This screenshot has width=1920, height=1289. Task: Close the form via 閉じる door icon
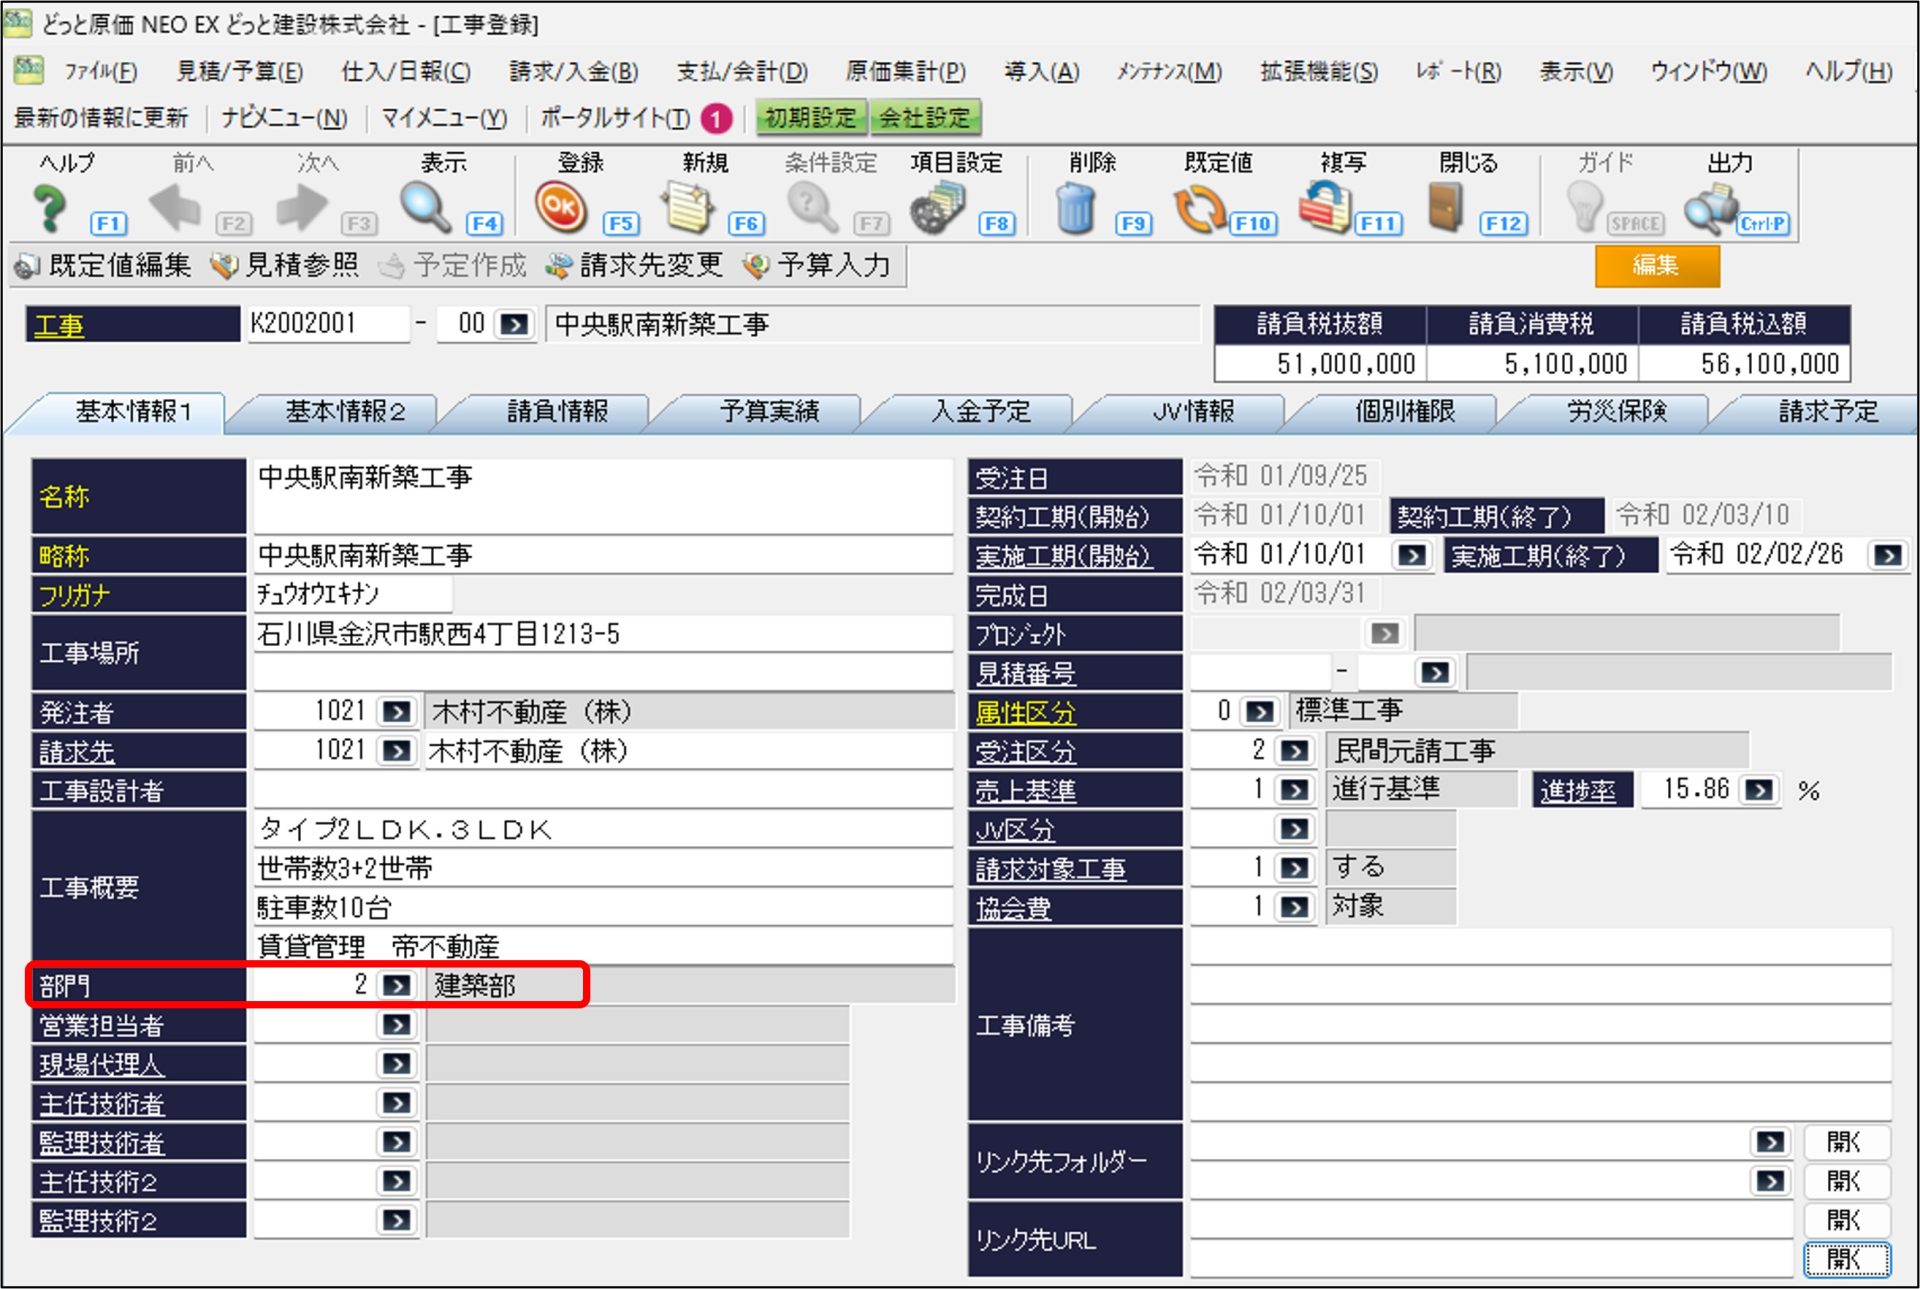[x=1445, y=208]
